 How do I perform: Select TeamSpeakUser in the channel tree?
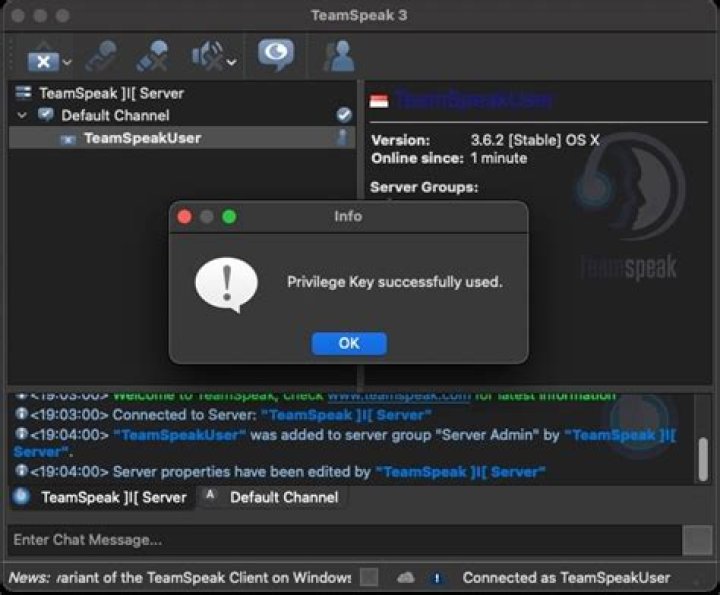(x=182, y=138)
